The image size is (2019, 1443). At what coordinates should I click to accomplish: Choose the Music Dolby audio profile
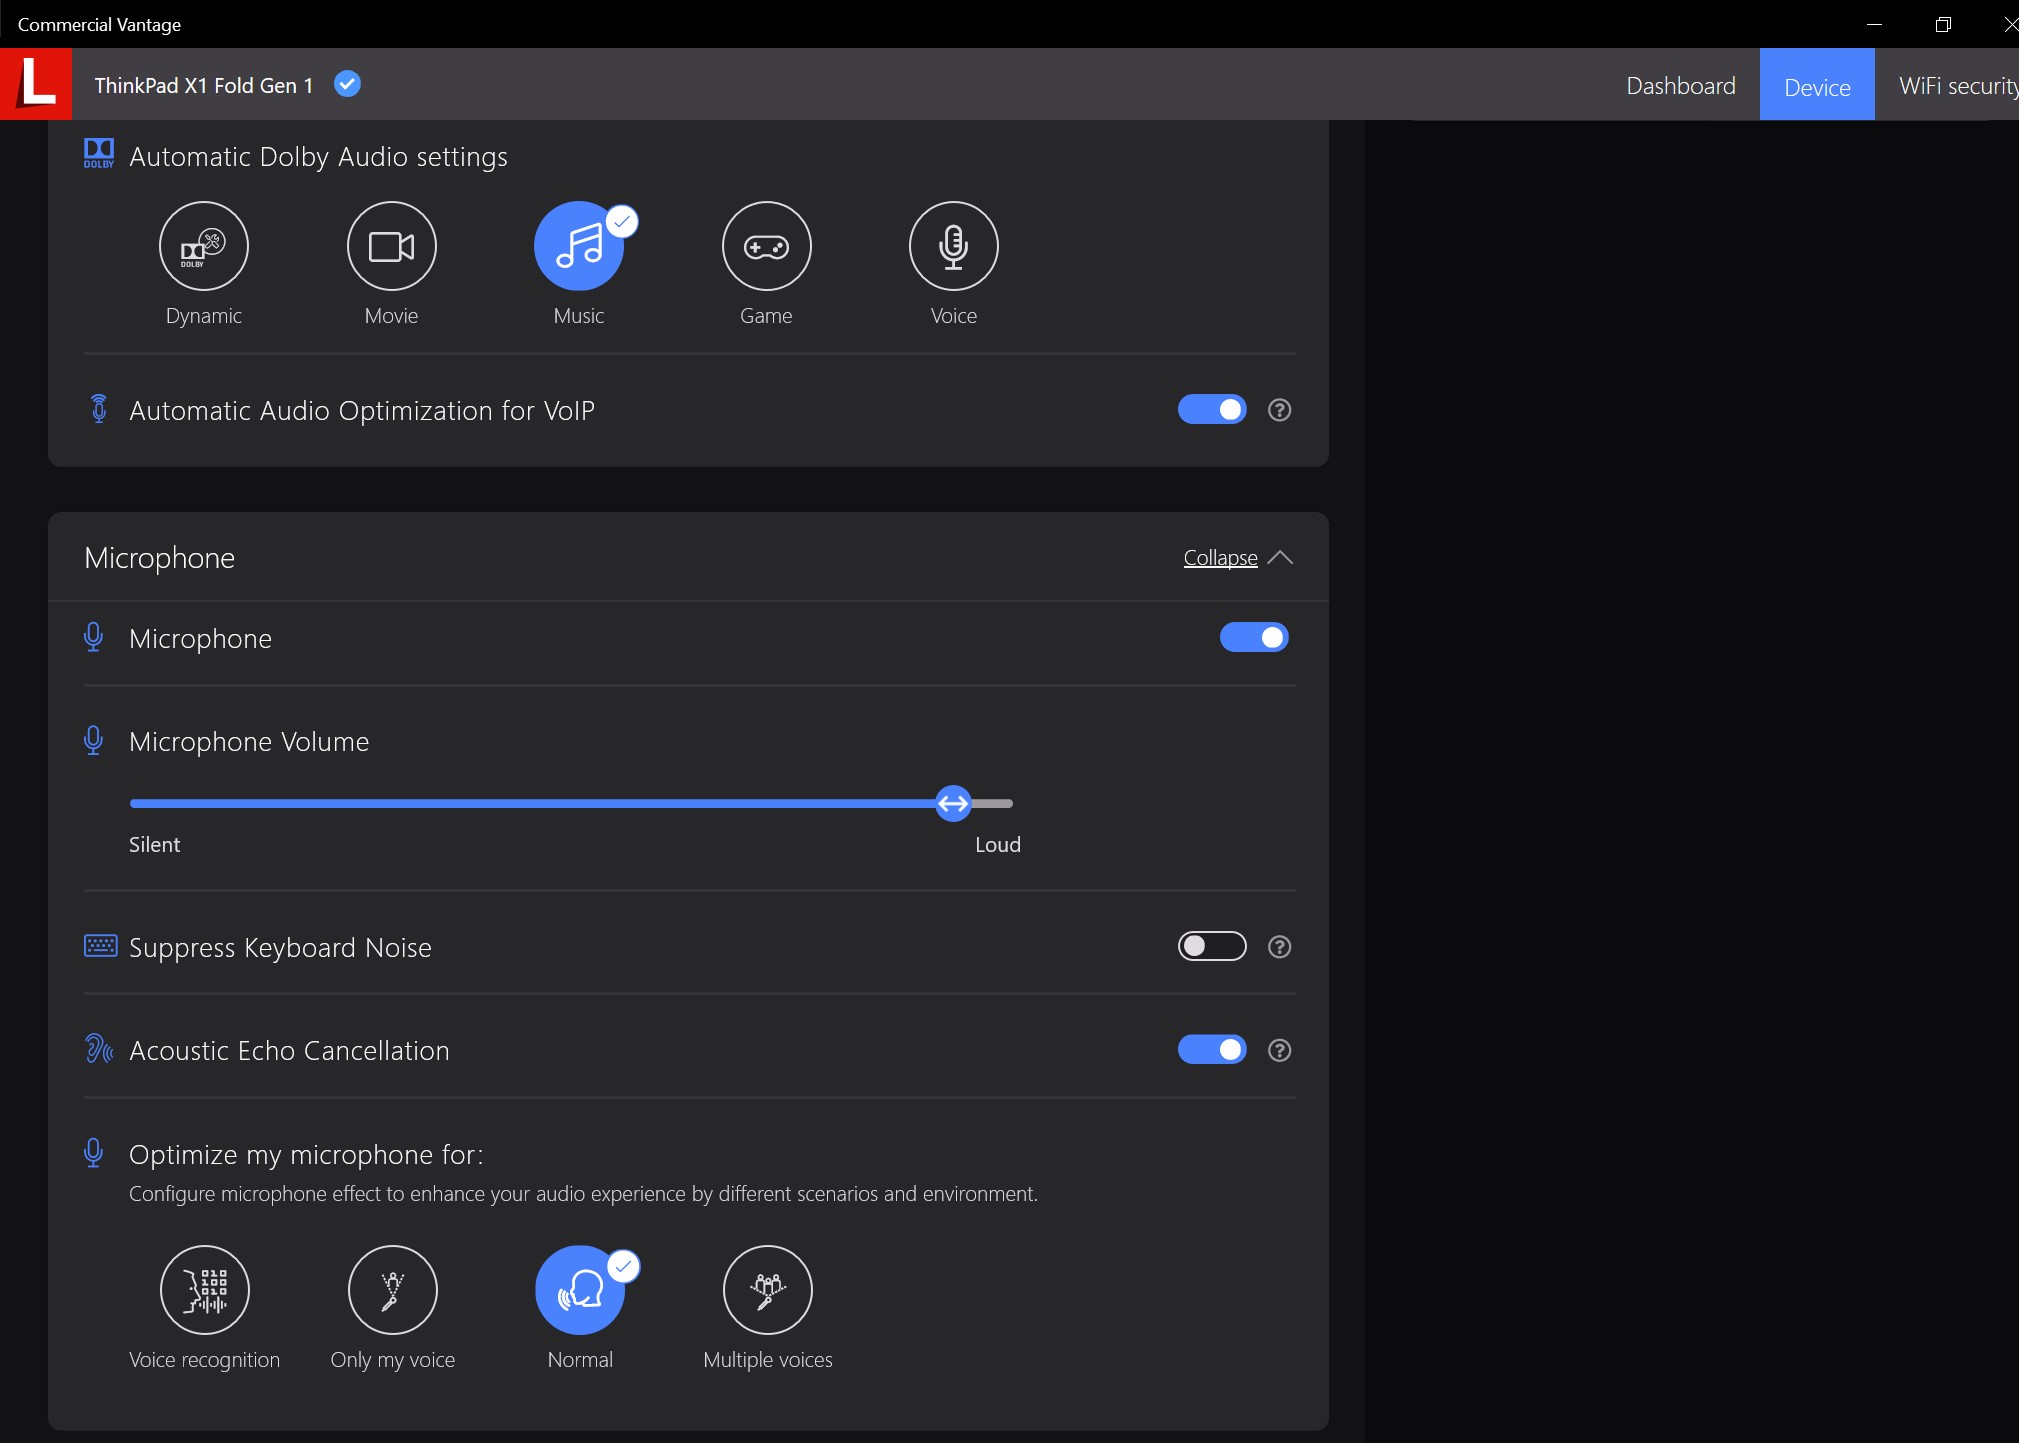coord(579,246)
